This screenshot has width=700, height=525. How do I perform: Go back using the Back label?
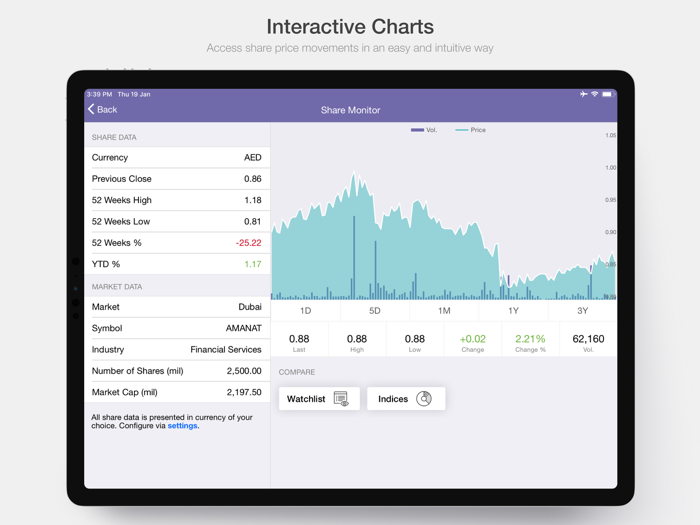click(107, 109)
